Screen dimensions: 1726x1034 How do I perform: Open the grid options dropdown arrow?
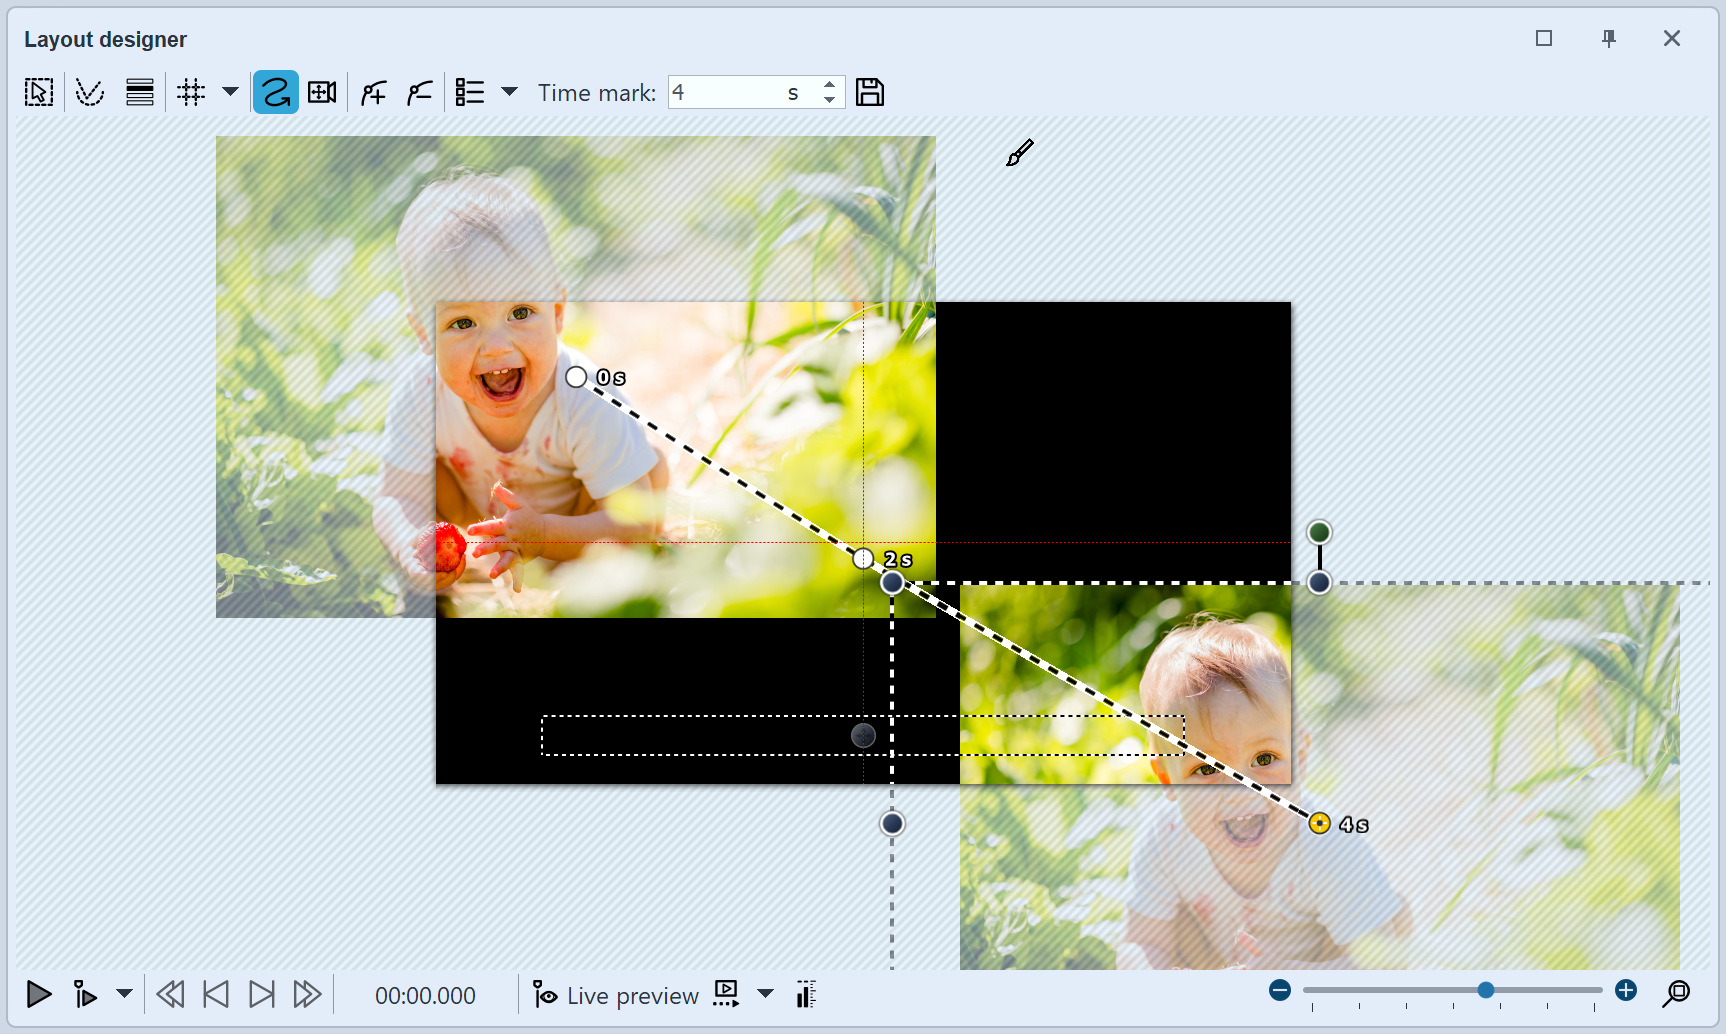click(x=230, y=92)
